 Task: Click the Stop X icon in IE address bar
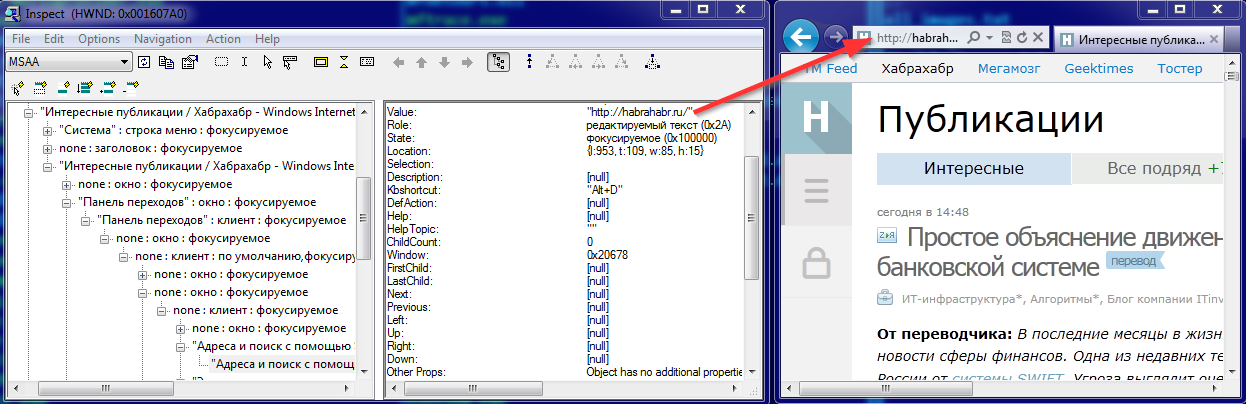click(x=1038, y=38)
